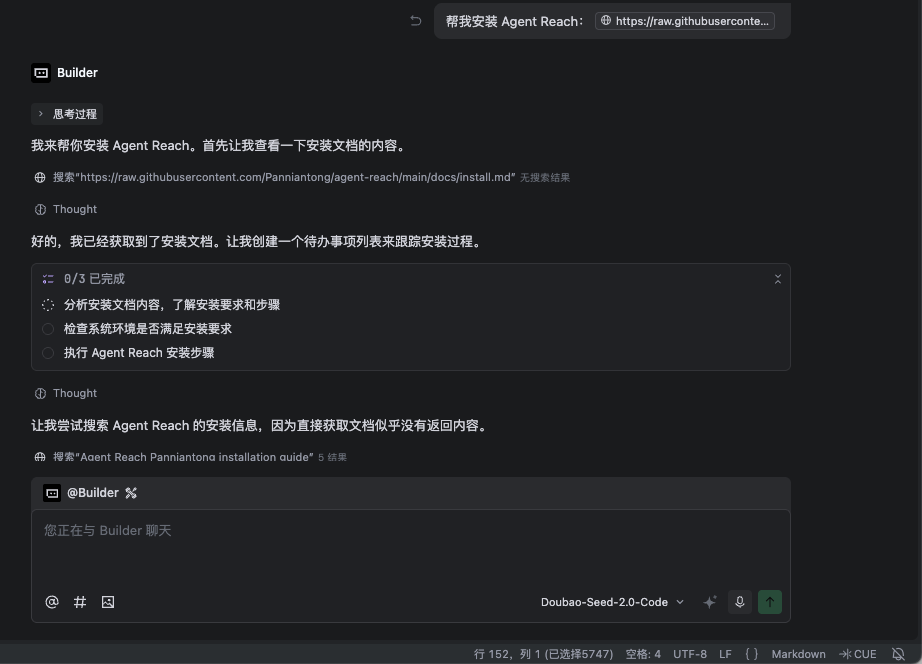Click the curly braces status bar icon
Viewport: 922px width, 664px height.
point(751,654)
